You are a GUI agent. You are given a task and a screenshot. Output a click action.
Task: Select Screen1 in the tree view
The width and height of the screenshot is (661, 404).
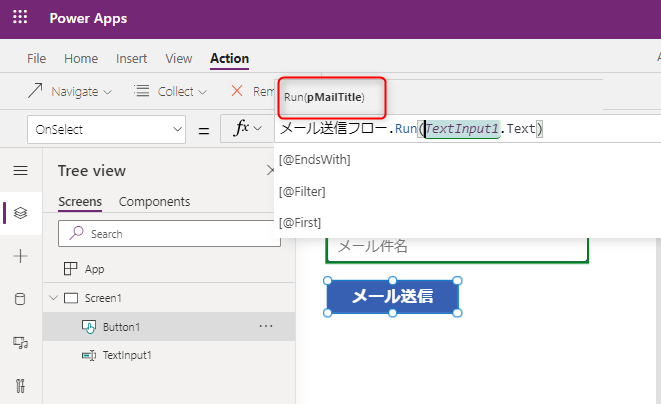tap(103, 298)
